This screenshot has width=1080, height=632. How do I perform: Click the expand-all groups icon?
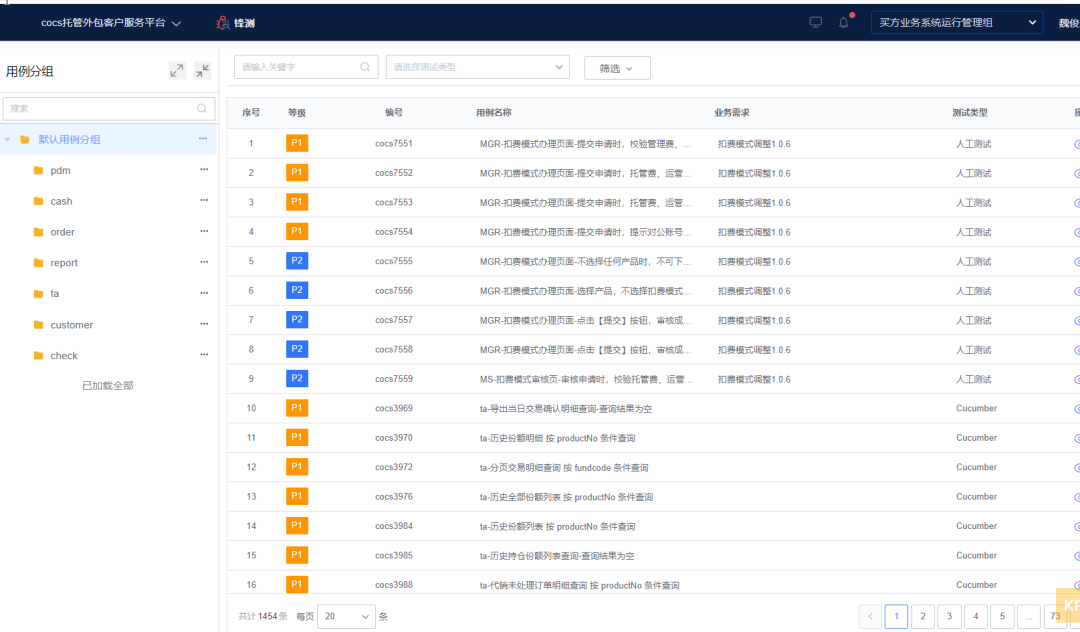pyautogui.click(x=177, y=70)
